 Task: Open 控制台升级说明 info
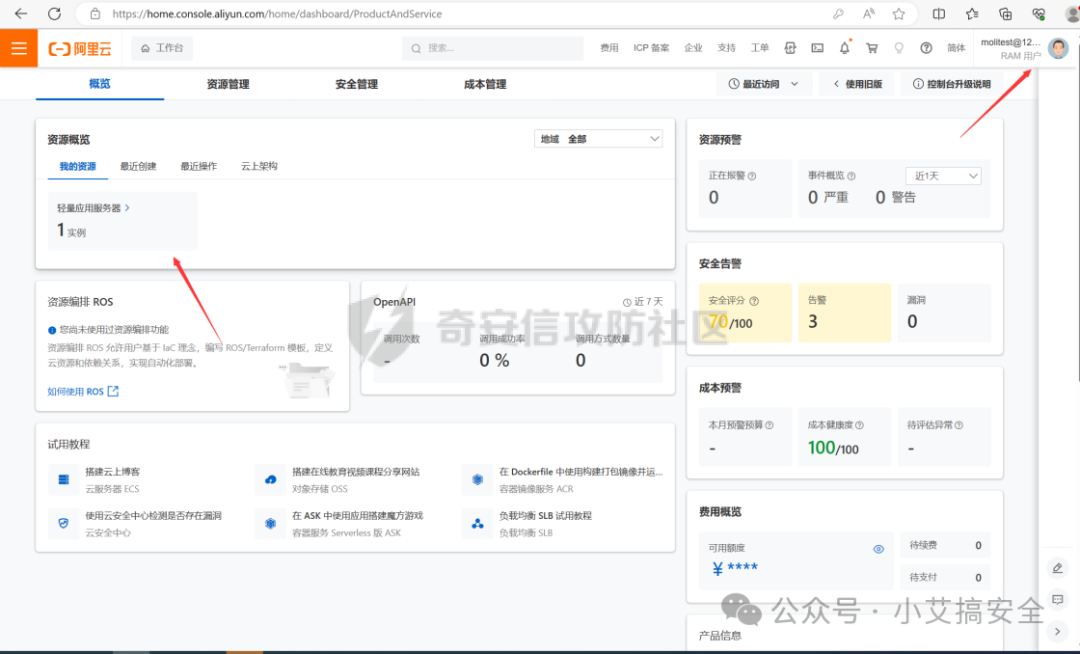[x=952, y=84]
